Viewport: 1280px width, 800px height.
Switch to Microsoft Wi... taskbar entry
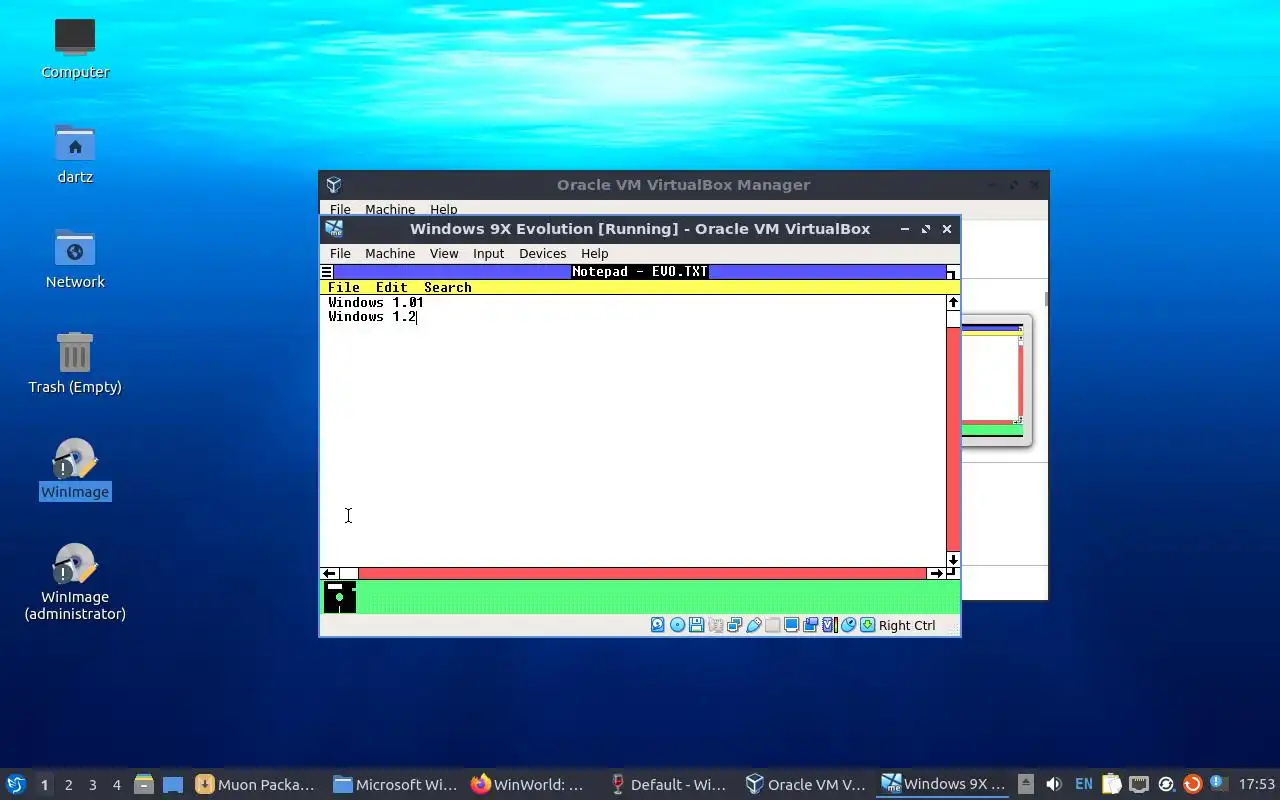pyautogui.click(x=394, y=785)
